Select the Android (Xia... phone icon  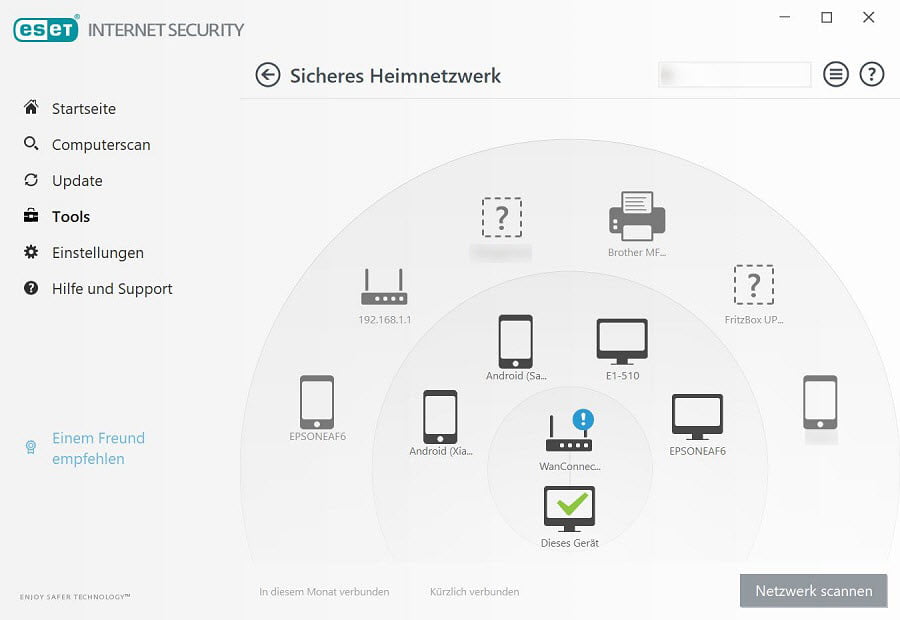pos(440,417)
